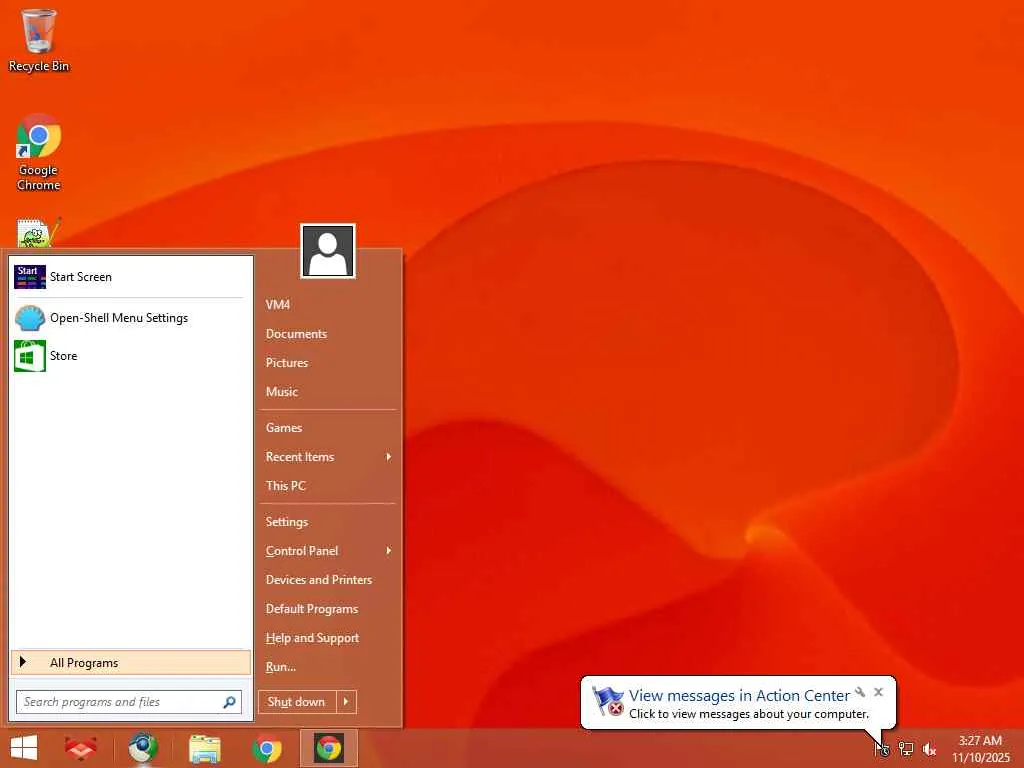Open View messages in Action Center link
Image resolution: width=1024 pixels, height=768 pixels.
tap(739, 696)
